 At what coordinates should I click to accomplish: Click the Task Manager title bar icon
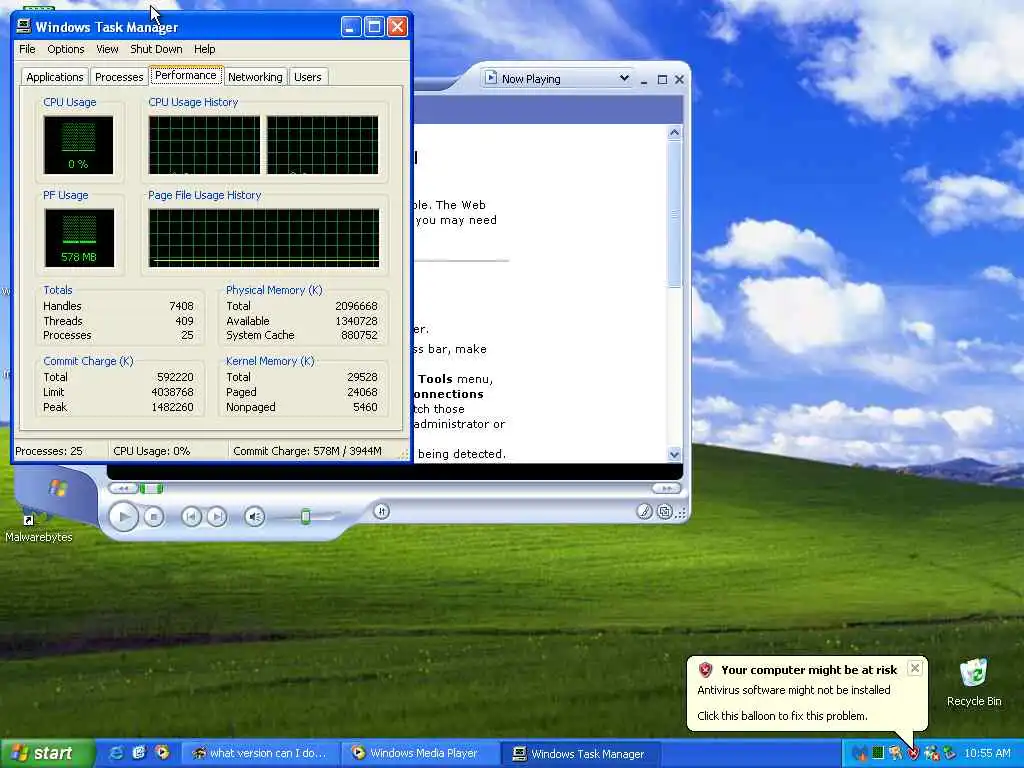point(24,26)
